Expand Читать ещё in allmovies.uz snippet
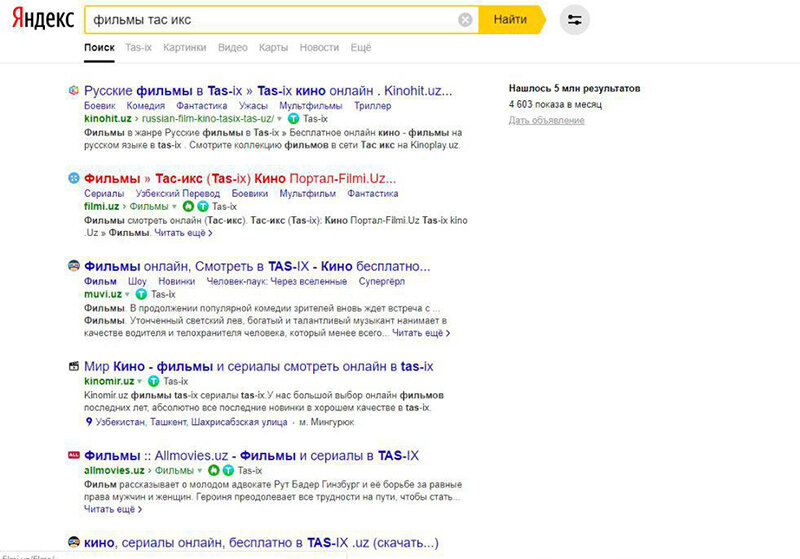 tap(113, 509)
